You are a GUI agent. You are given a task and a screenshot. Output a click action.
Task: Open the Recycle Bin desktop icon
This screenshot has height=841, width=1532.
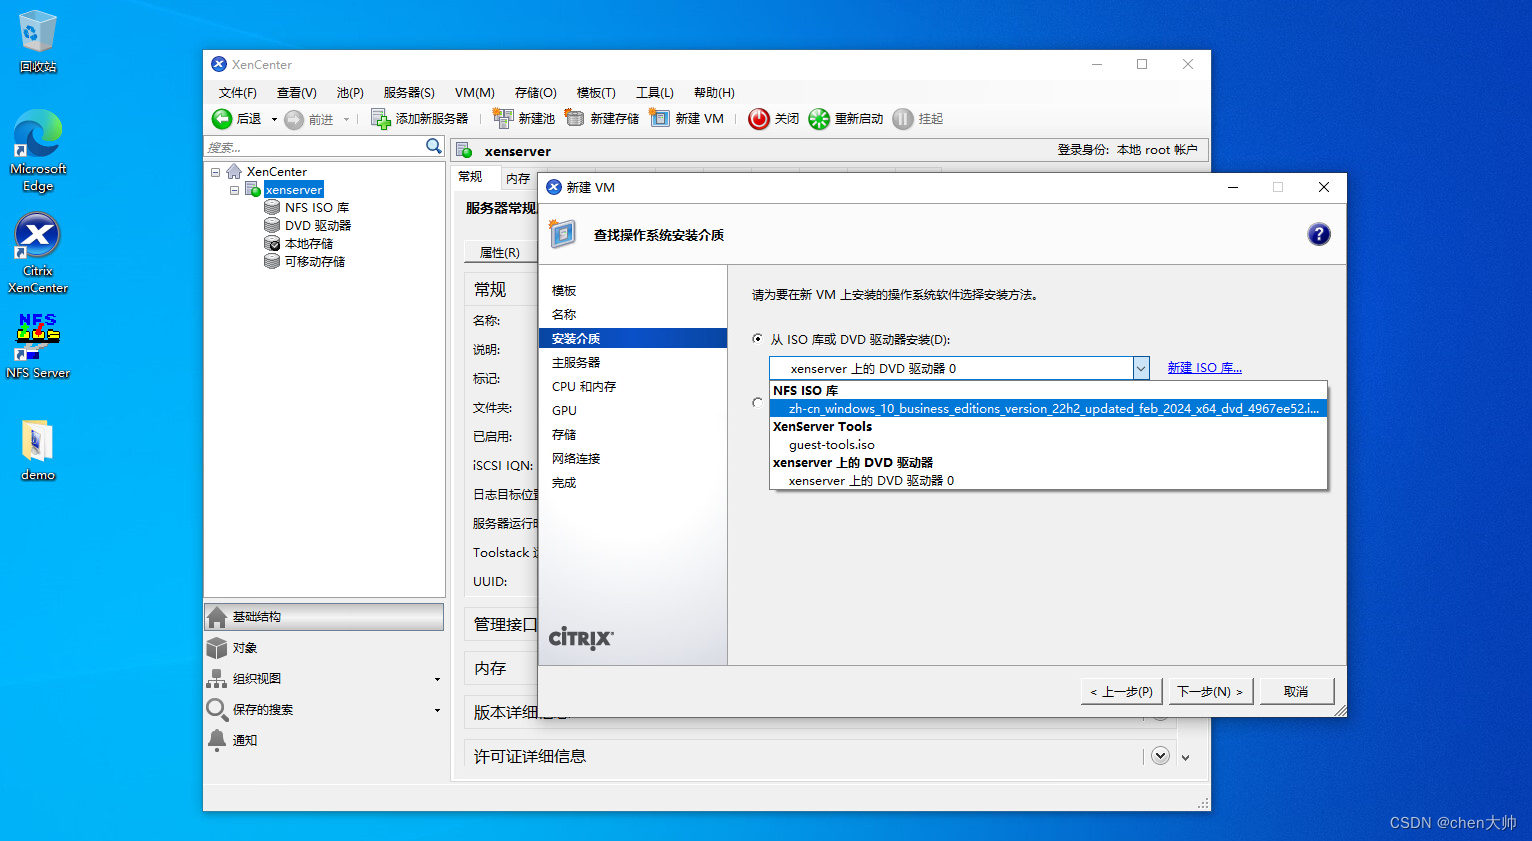point(38,40)
